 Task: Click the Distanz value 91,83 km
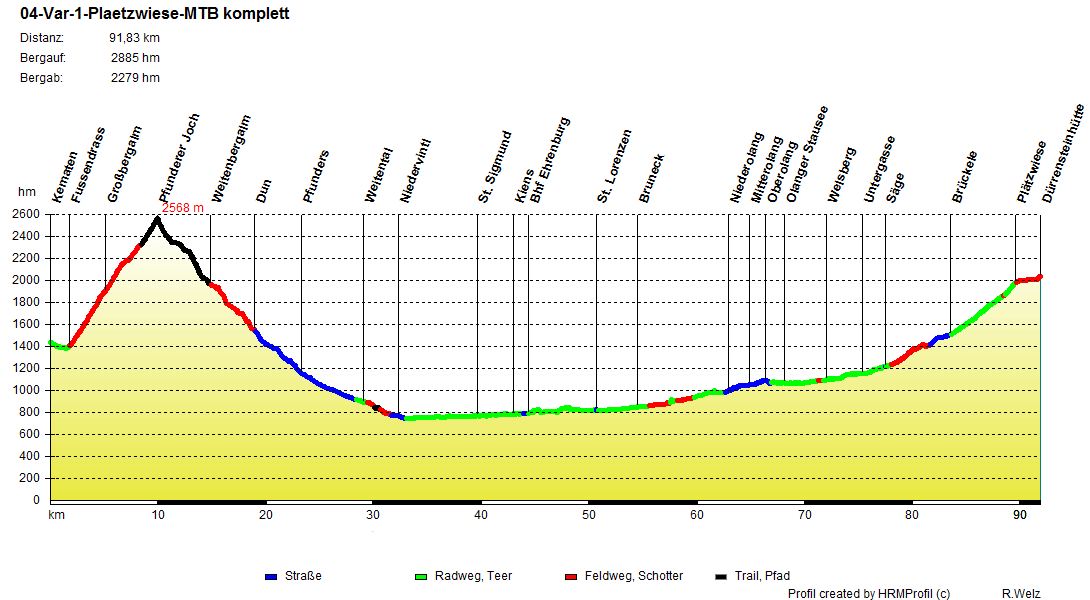tap(134, 38)
